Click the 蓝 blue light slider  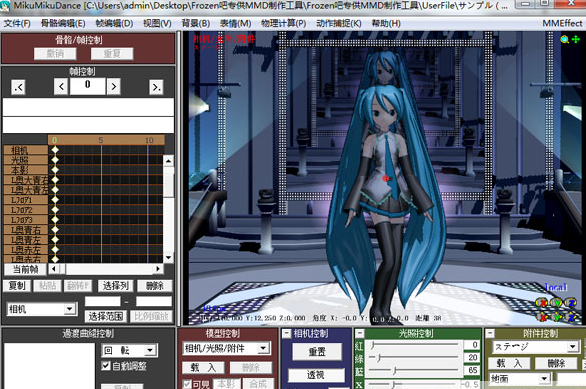(x=414, y=370)
